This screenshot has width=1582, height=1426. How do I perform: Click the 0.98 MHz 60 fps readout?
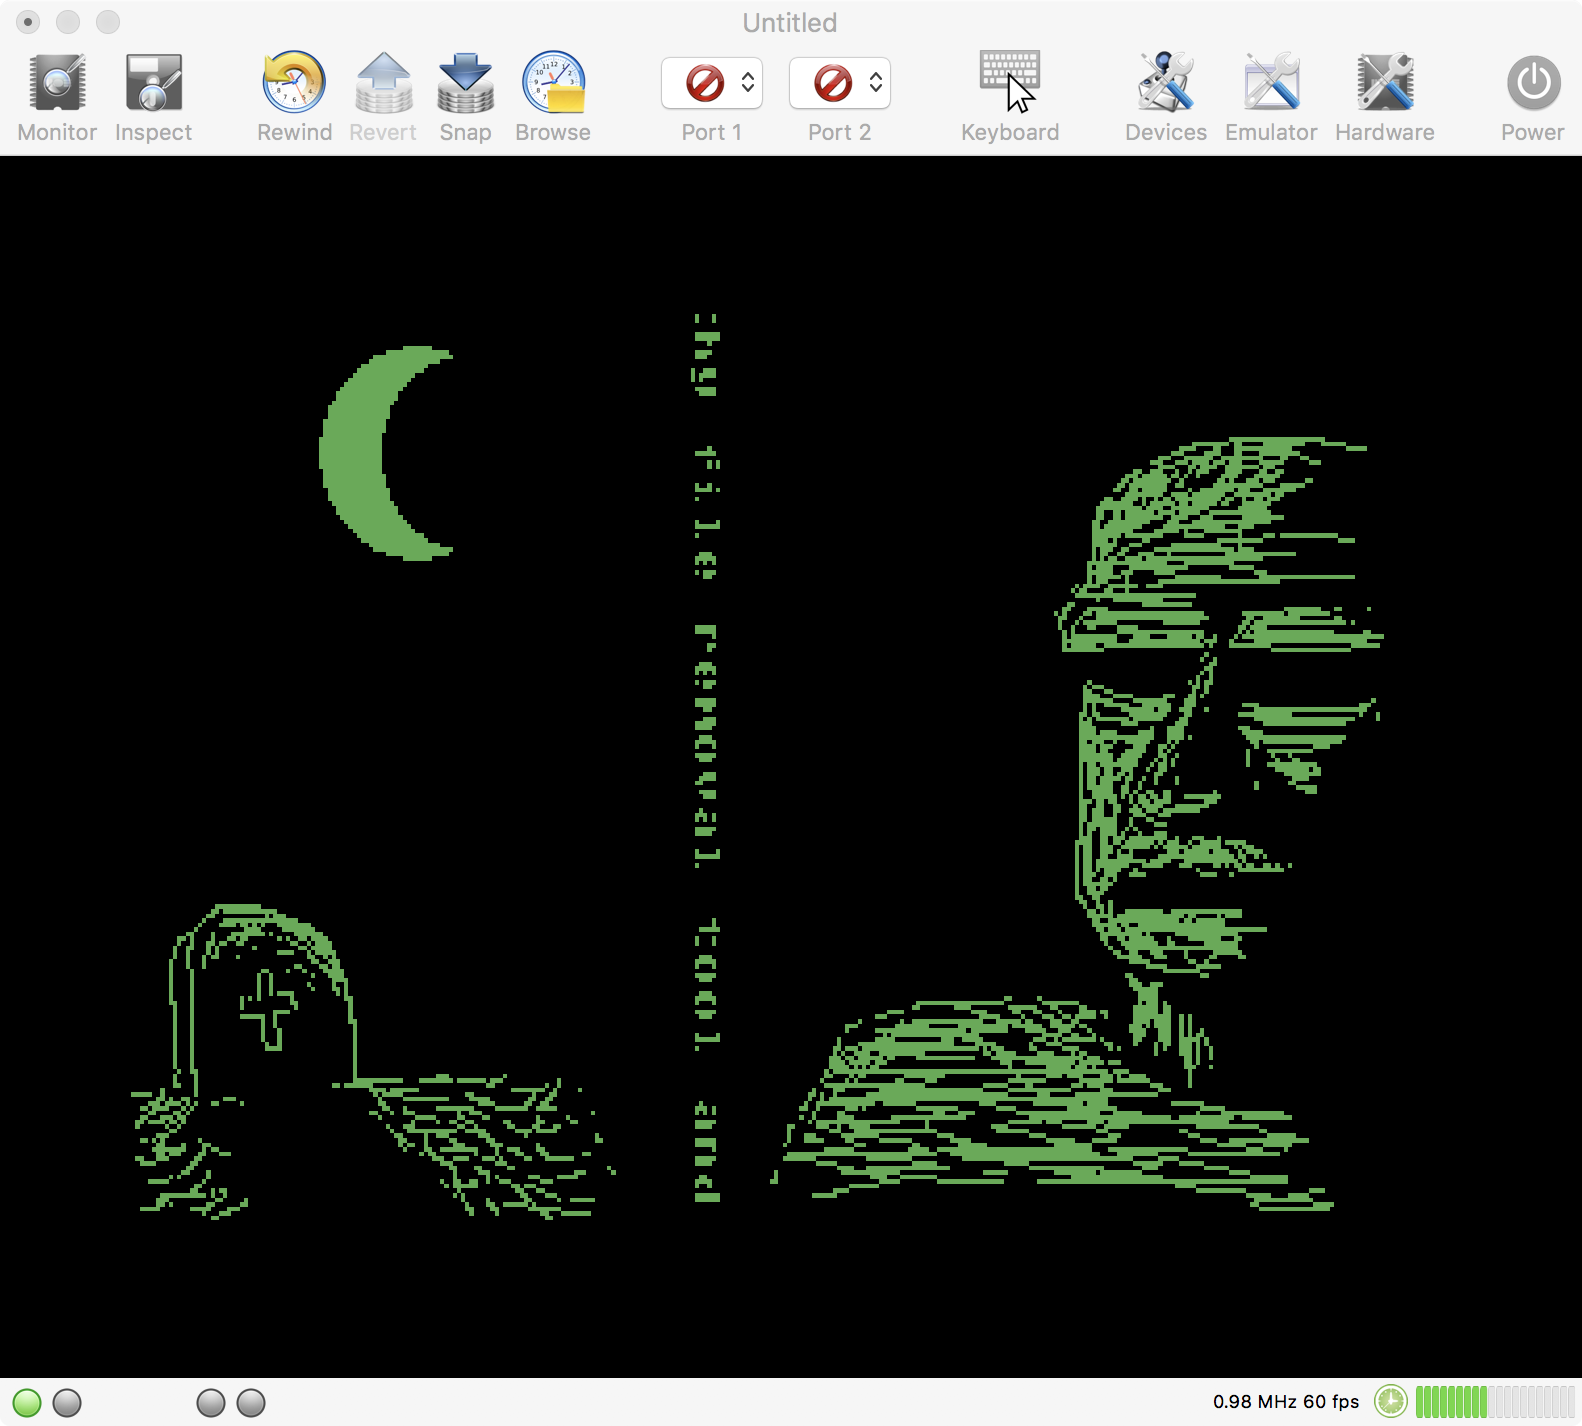click(1286, 1402)
